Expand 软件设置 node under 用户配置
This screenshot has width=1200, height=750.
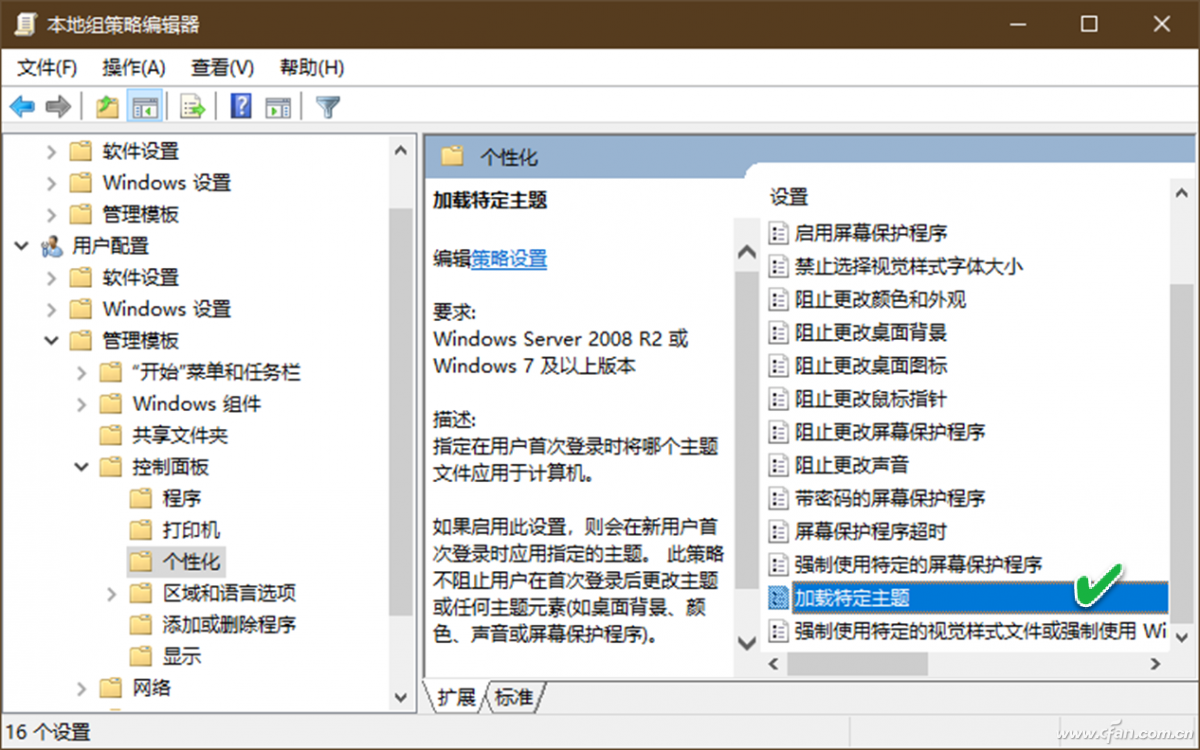pos(52,278)
